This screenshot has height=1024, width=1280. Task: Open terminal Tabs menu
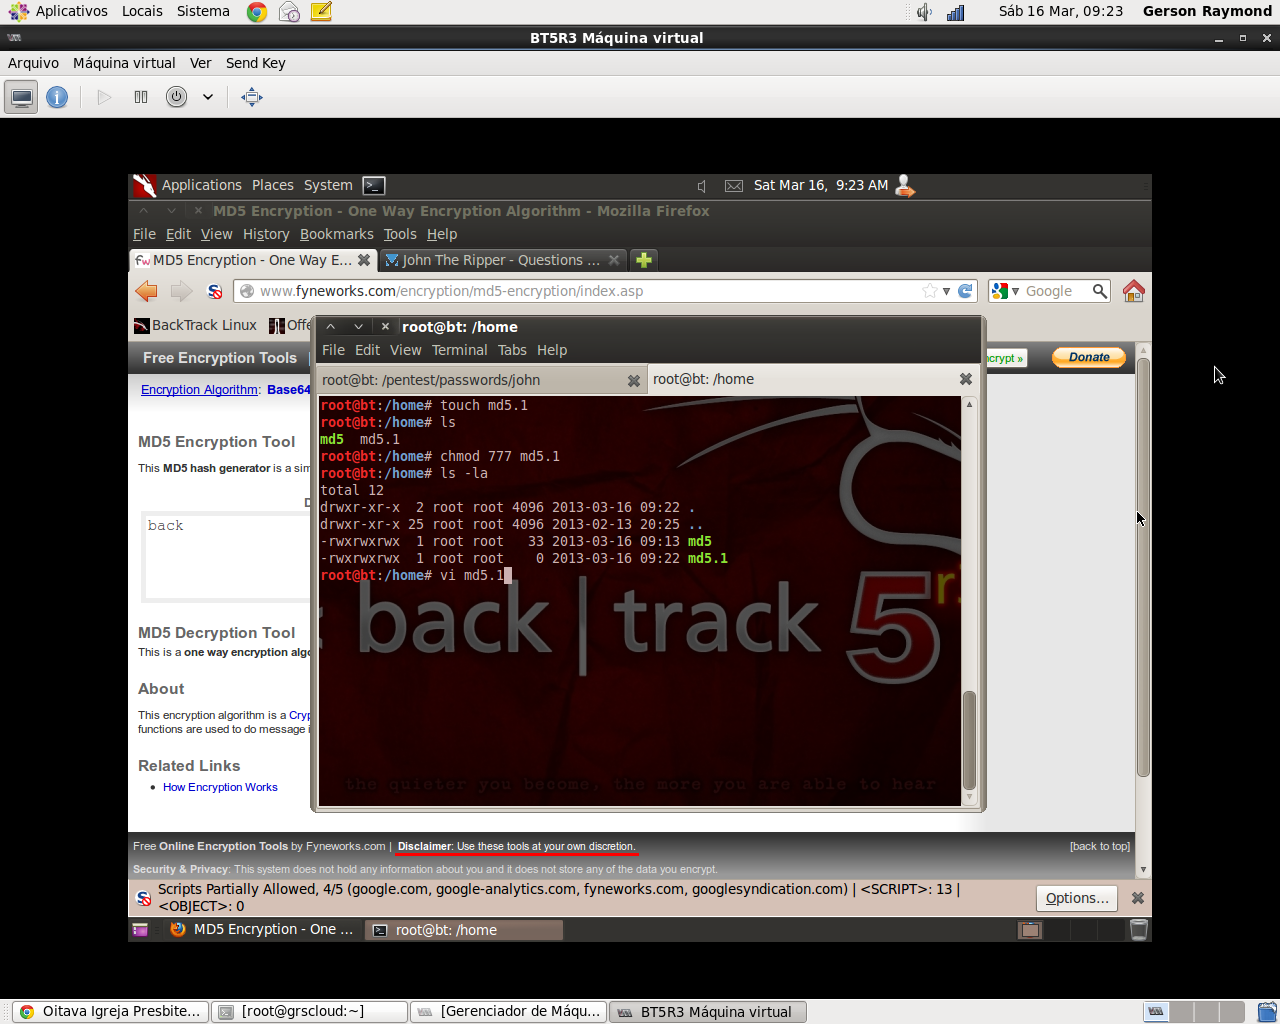[x=512, y=350]
